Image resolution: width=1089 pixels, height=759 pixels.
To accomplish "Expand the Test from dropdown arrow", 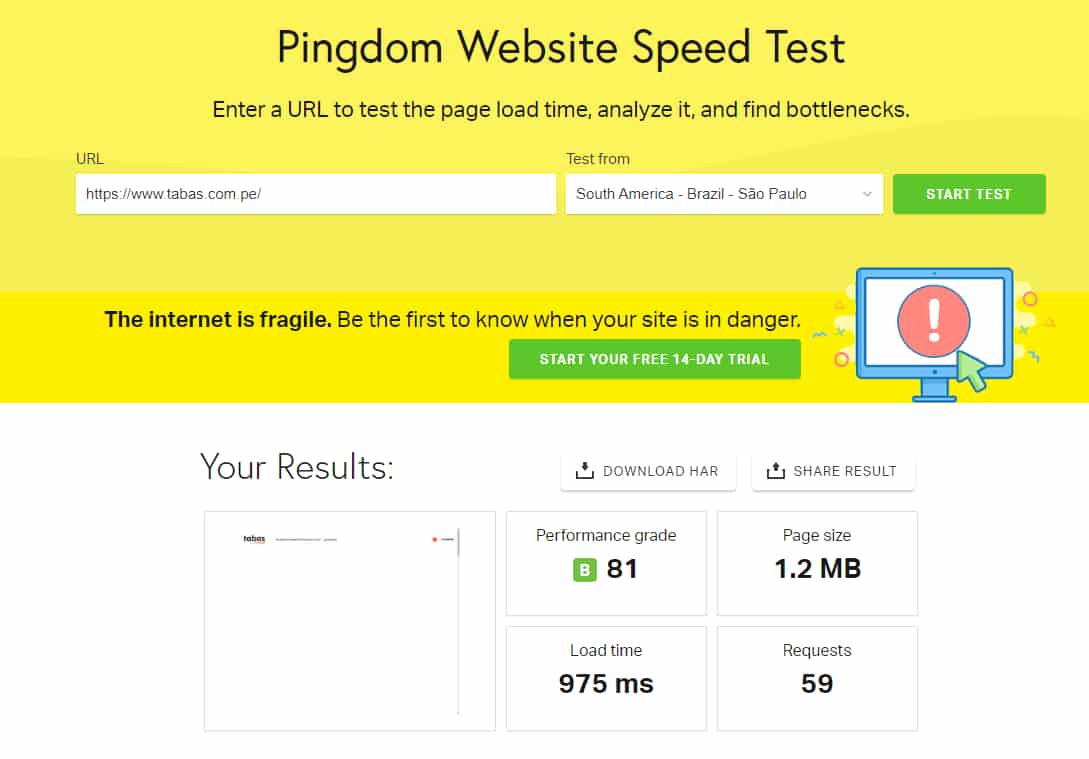I will tap(867, 194).
